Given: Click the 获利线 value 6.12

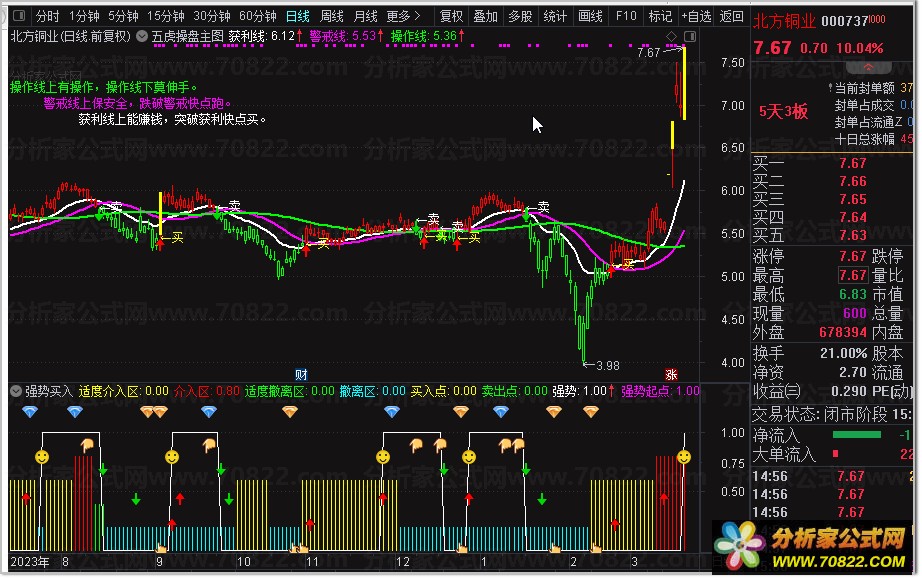Looking at the screenshot, I should (282, 36).
